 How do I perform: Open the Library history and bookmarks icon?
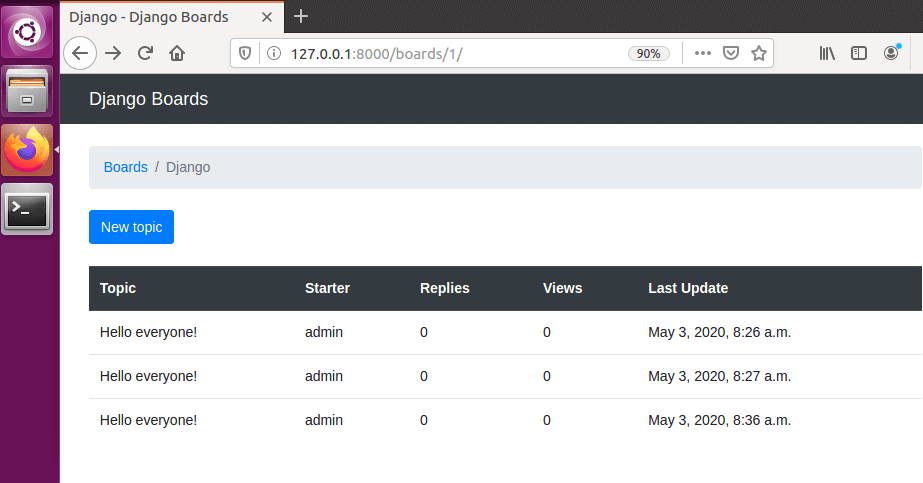click(827, 54)
